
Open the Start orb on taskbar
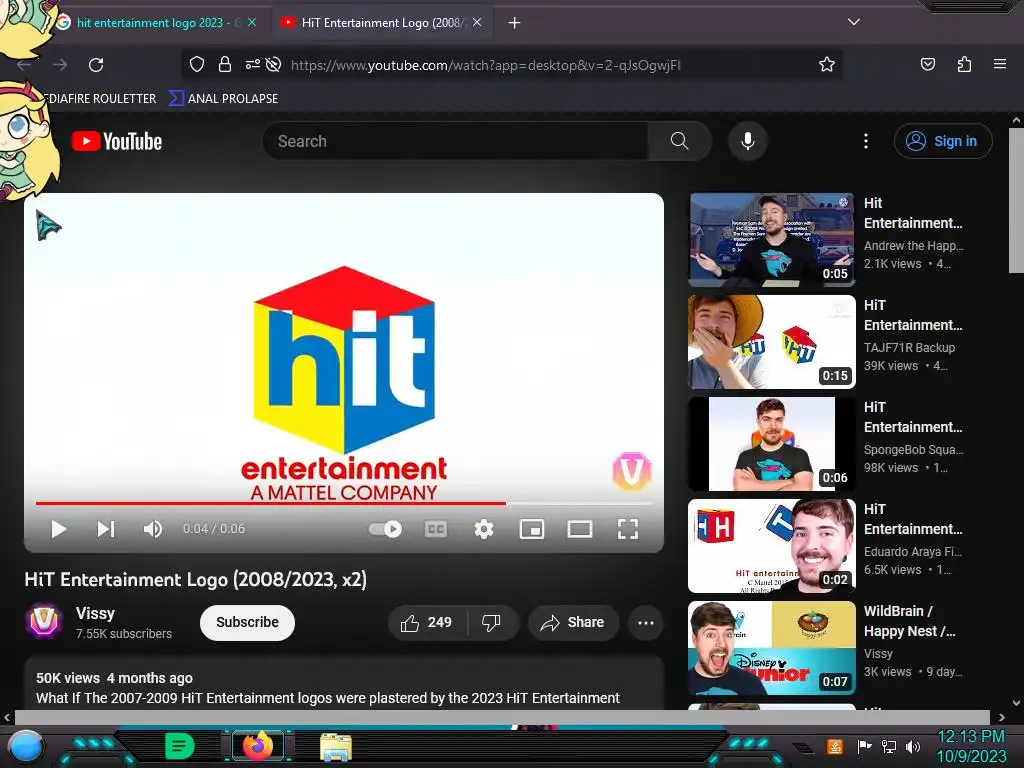pyautogui.click(x=25, y=748)
